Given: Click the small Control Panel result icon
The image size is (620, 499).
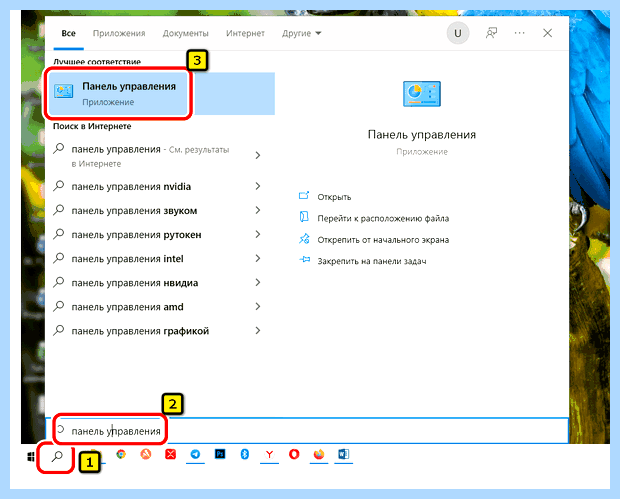Looking at the screenshot, I should coord(64,93).
